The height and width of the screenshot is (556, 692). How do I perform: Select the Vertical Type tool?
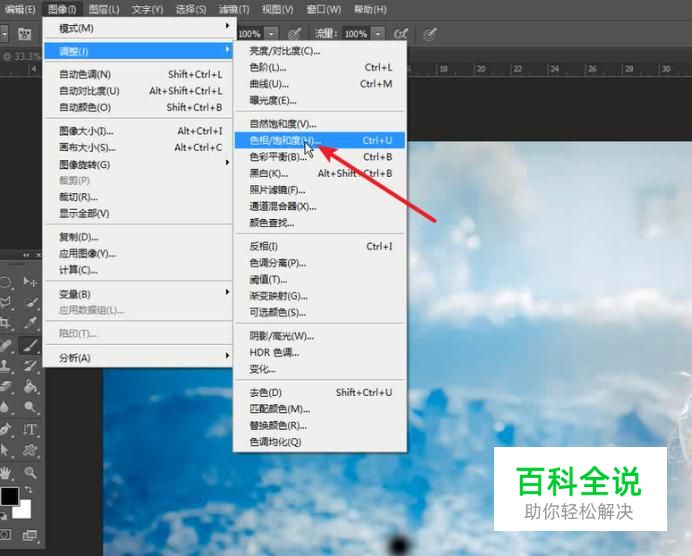pyautogui.click(x=30, y=429)
